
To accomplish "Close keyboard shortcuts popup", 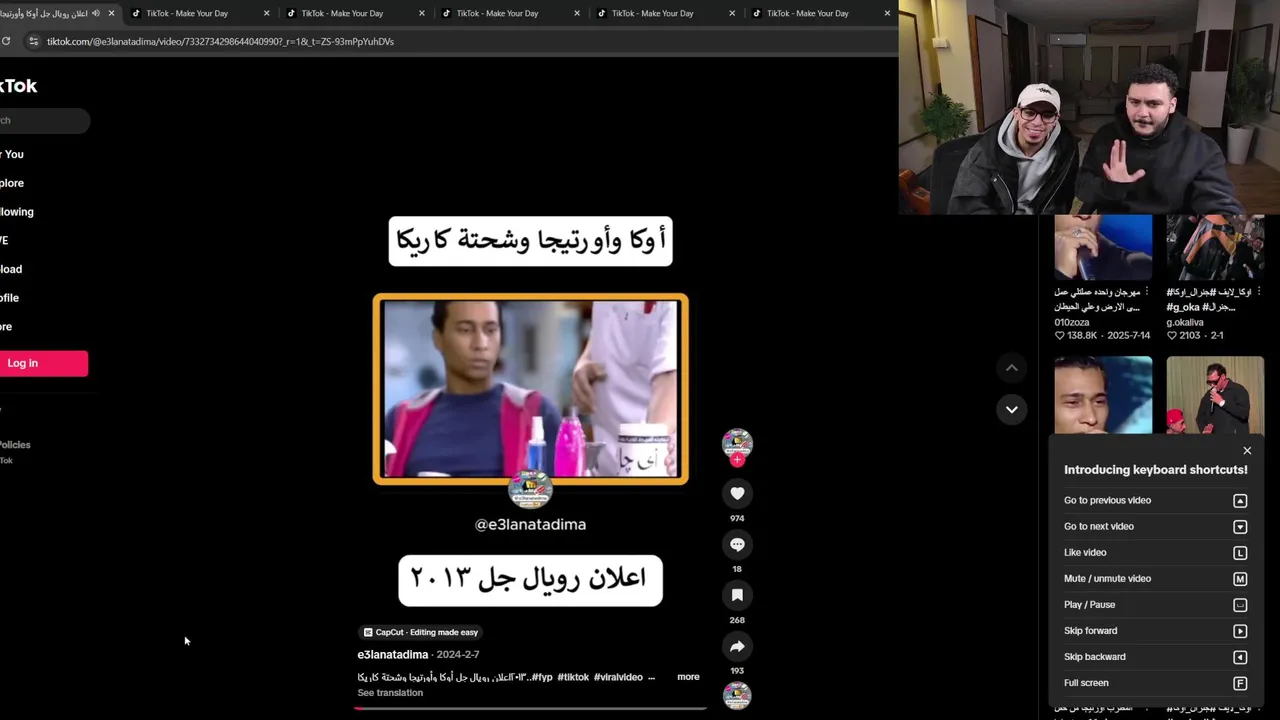I will [1247, 451].
